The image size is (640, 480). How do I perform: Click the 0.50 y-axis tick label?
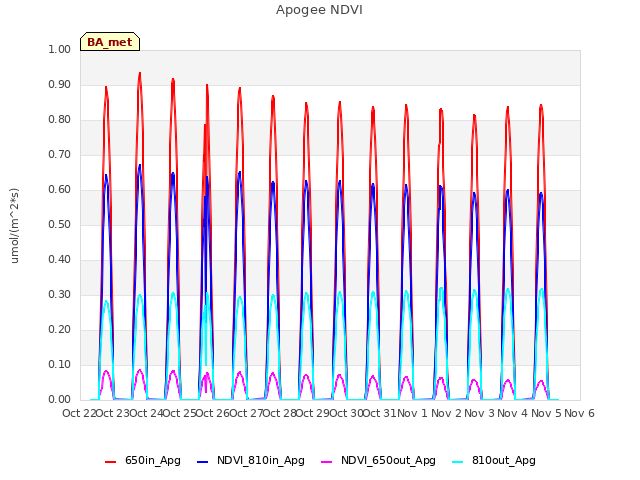[x=60, y=224]
